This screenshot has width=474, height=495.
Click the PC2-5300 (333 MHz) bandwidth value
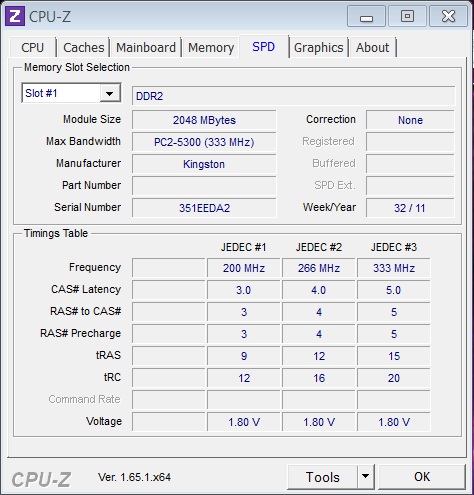204,142
